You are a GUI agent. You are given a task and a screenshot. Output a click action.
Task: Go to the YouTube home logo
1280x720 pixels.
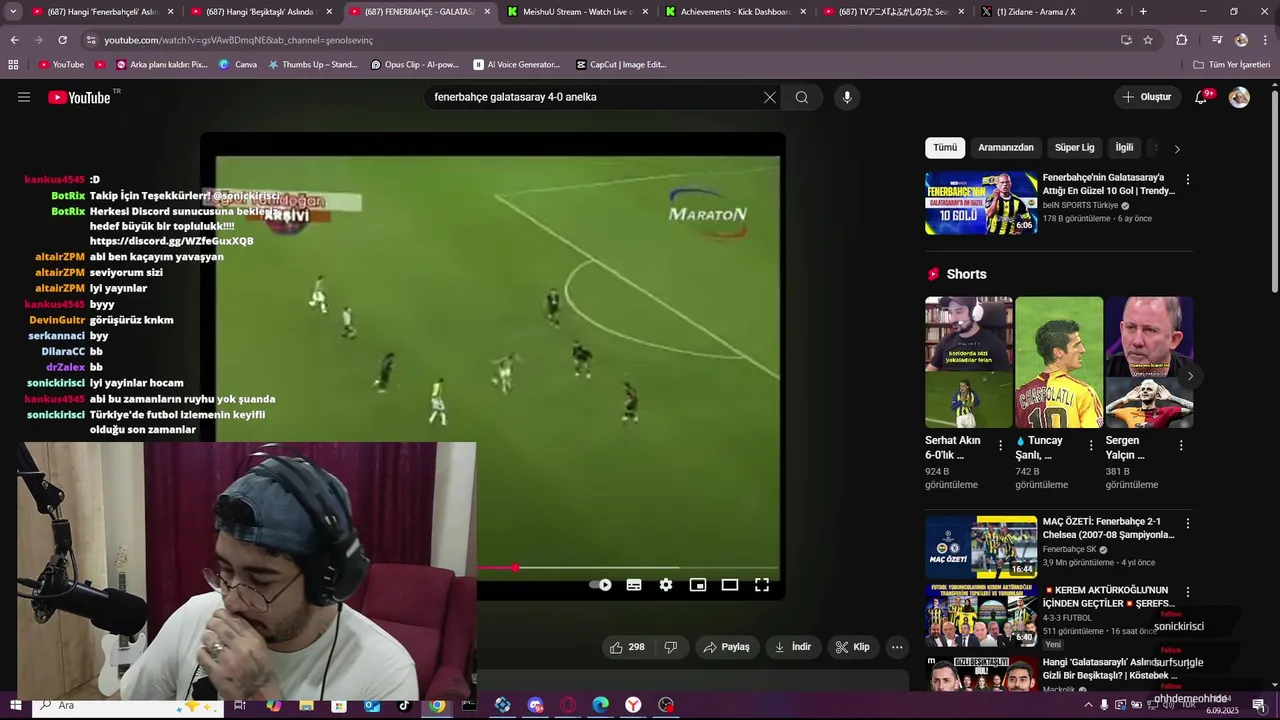point(79,97)
